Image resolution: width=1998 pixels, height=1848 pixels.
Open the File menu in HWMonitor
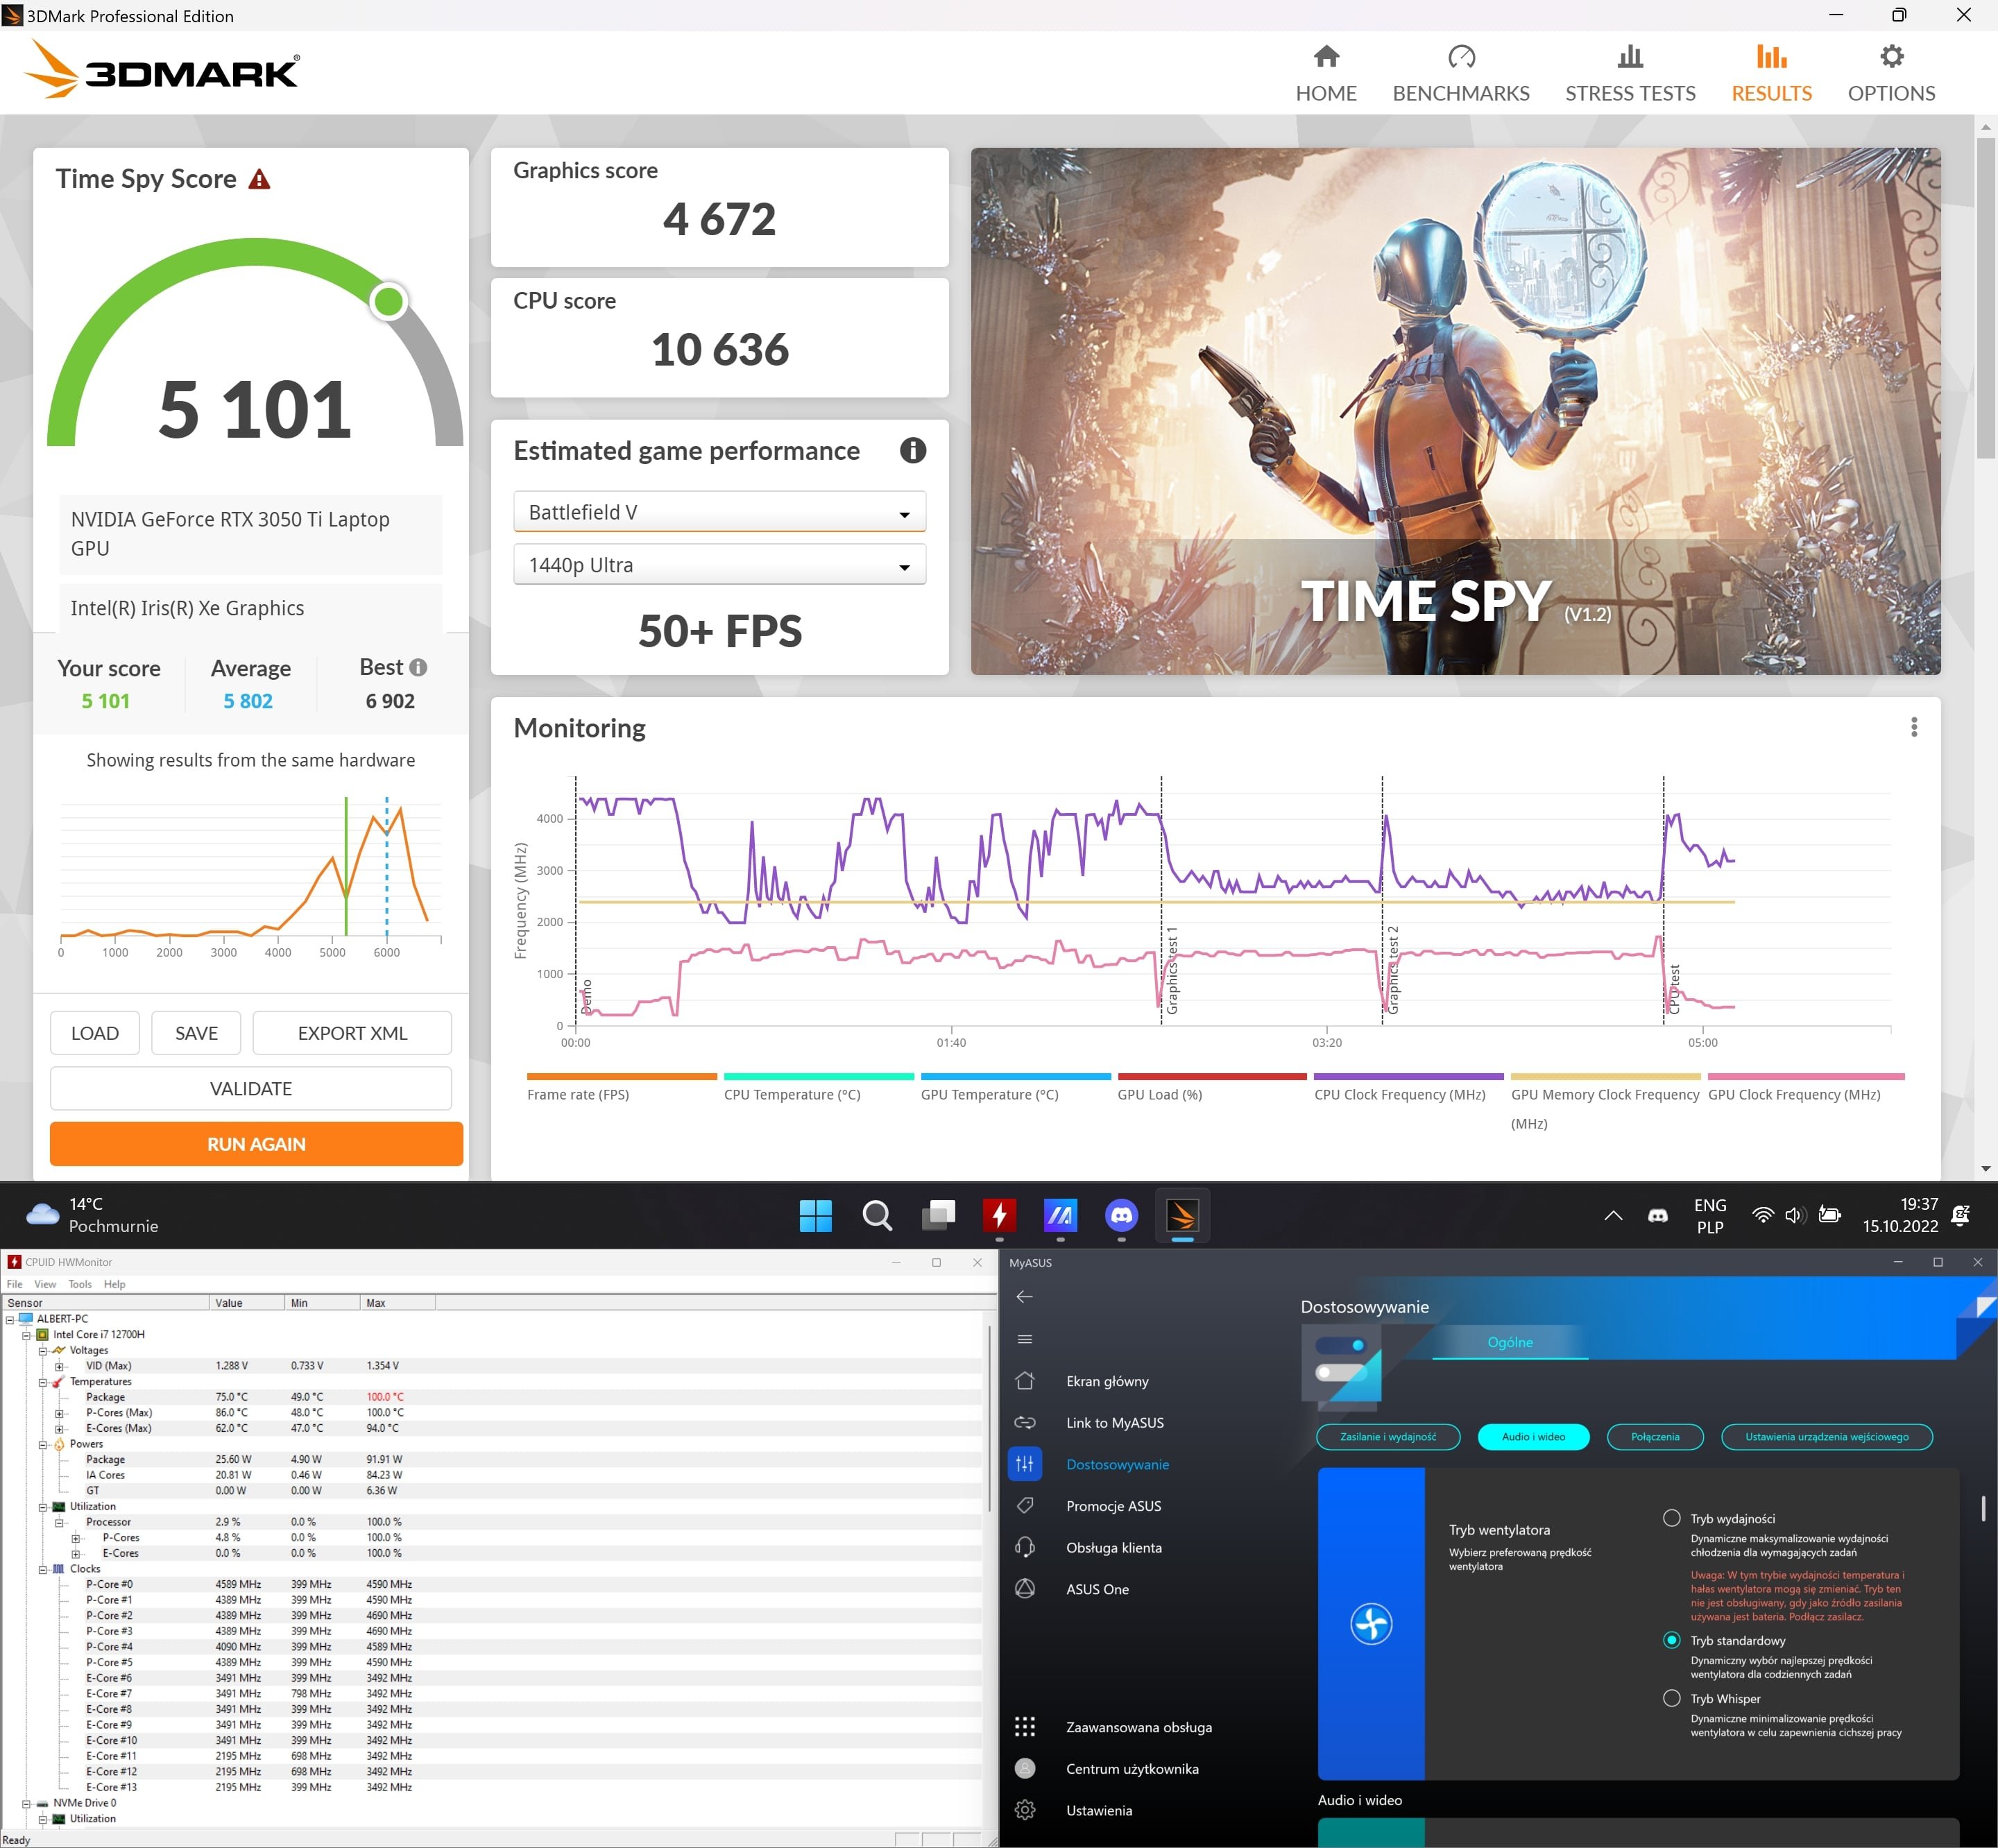(14, 1284)
